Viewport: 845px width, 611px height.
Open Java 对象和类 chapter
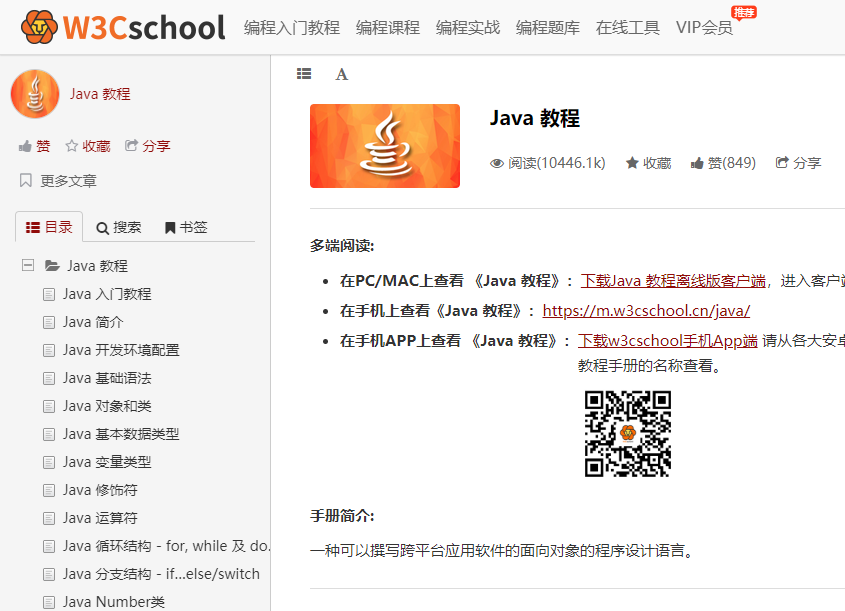click(x=107, y=406)
